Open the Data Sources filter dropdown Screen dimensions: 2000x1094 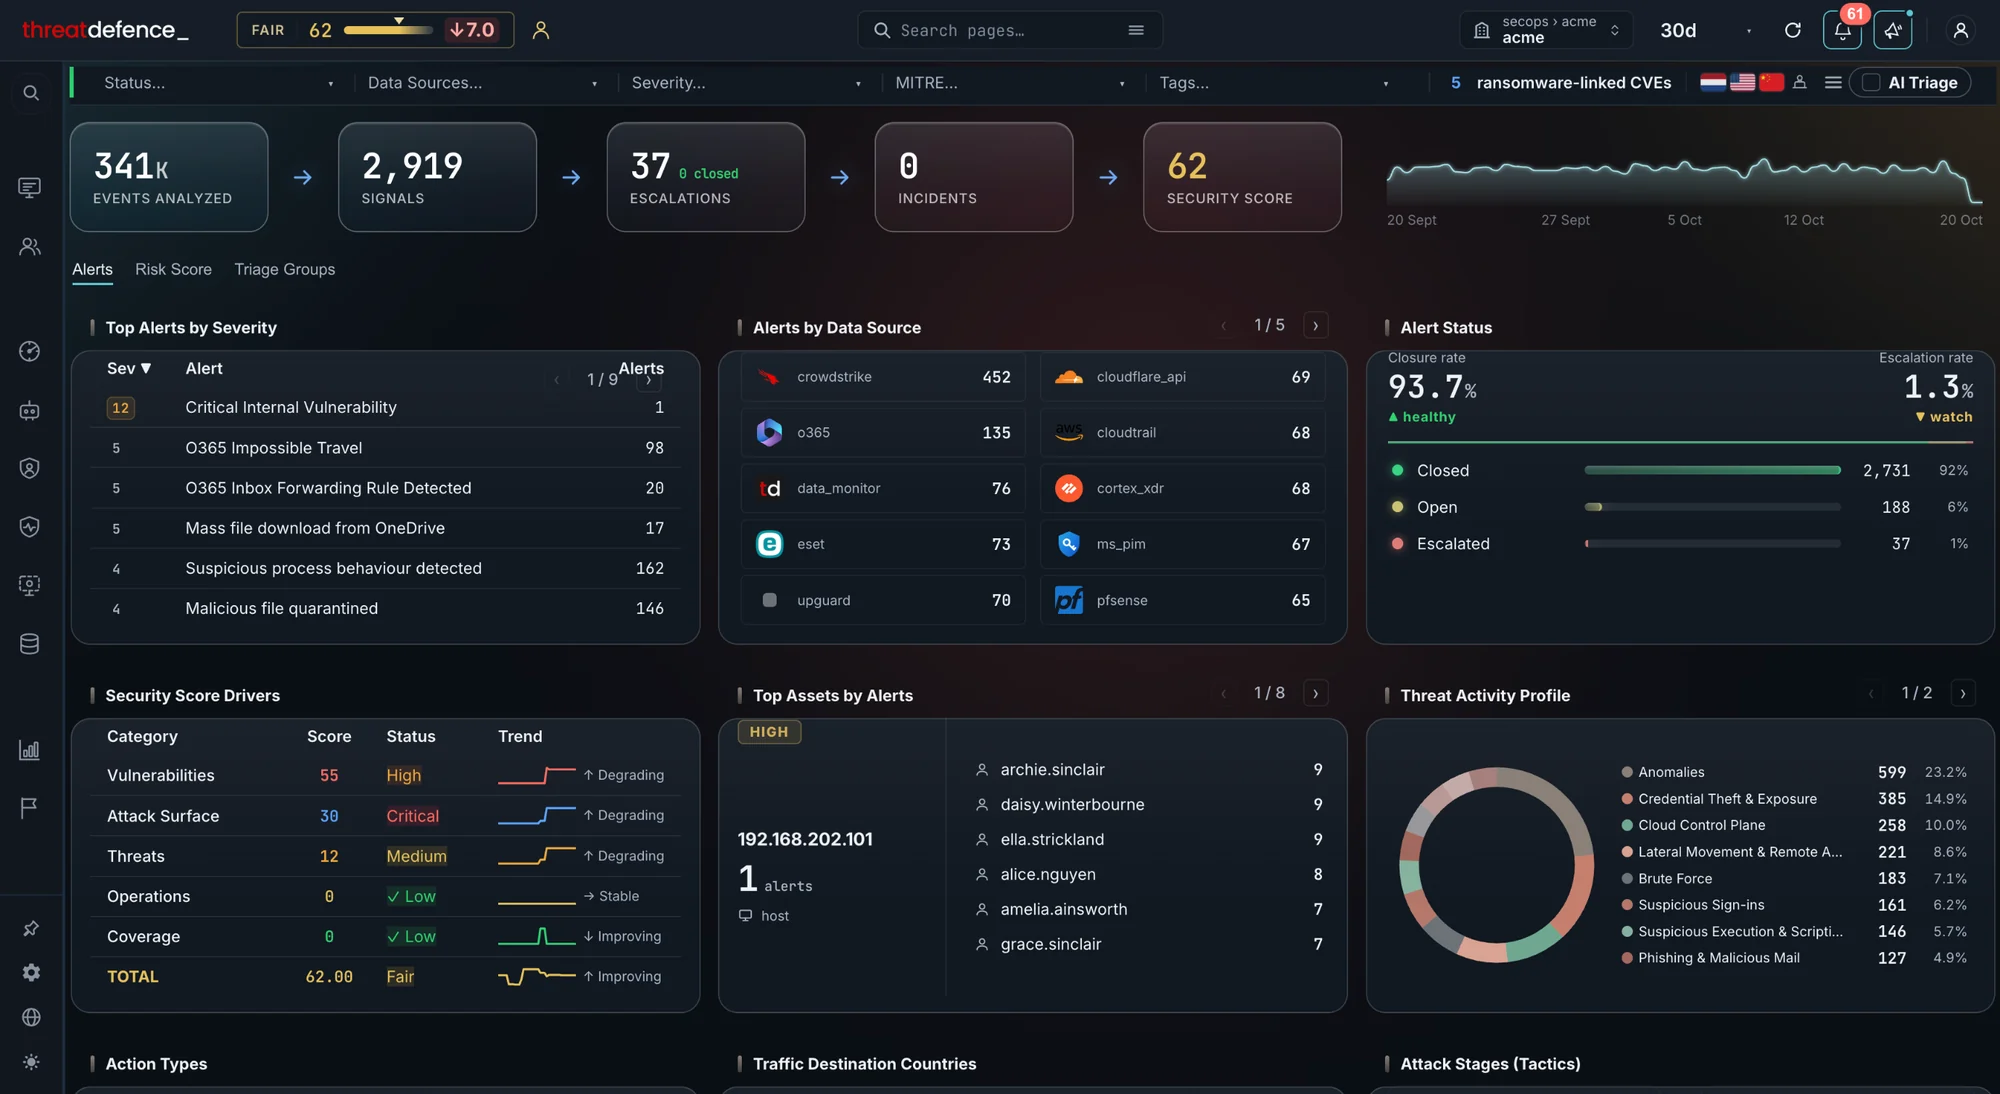tap(482, 83)
